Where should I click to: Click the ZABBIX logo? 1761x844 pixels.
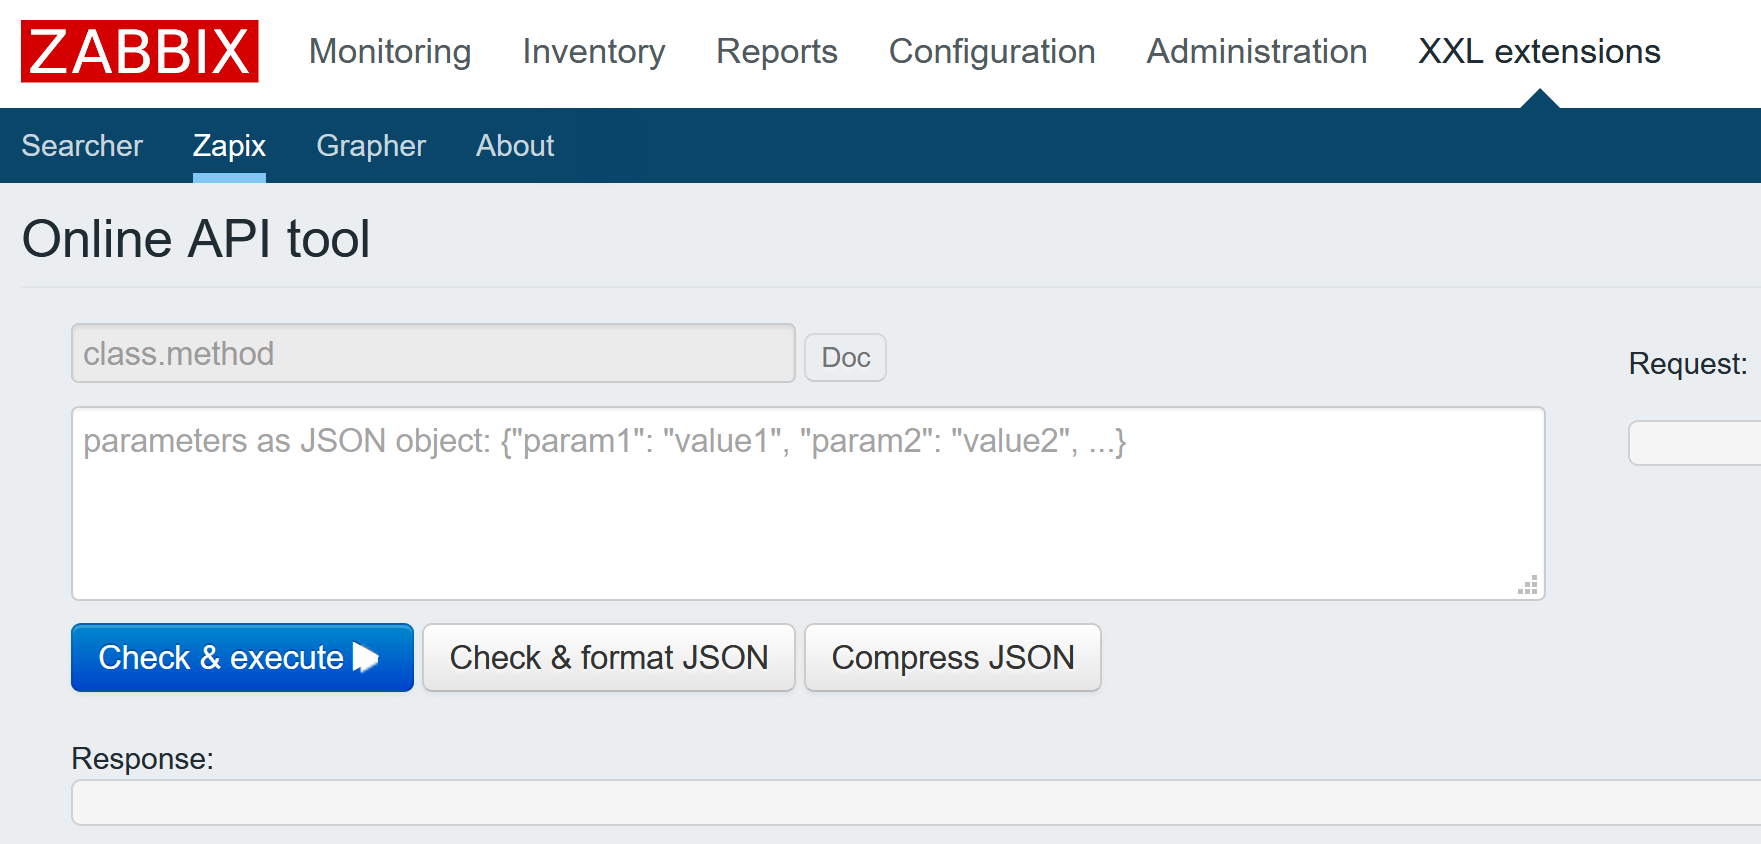pyautogui.click(x=140, y=51)
